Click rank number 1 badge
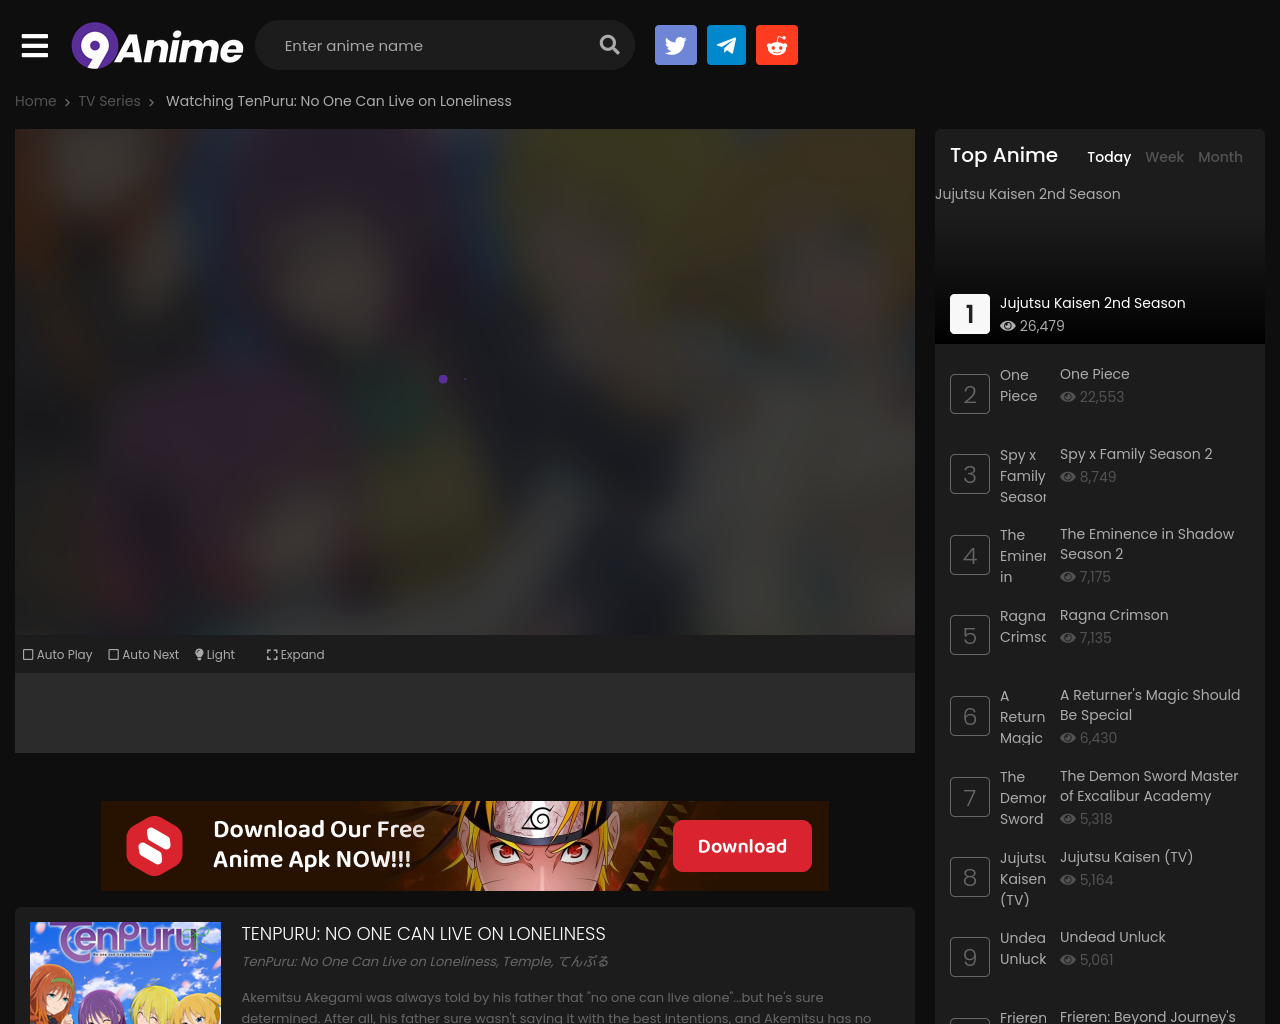 970,314
